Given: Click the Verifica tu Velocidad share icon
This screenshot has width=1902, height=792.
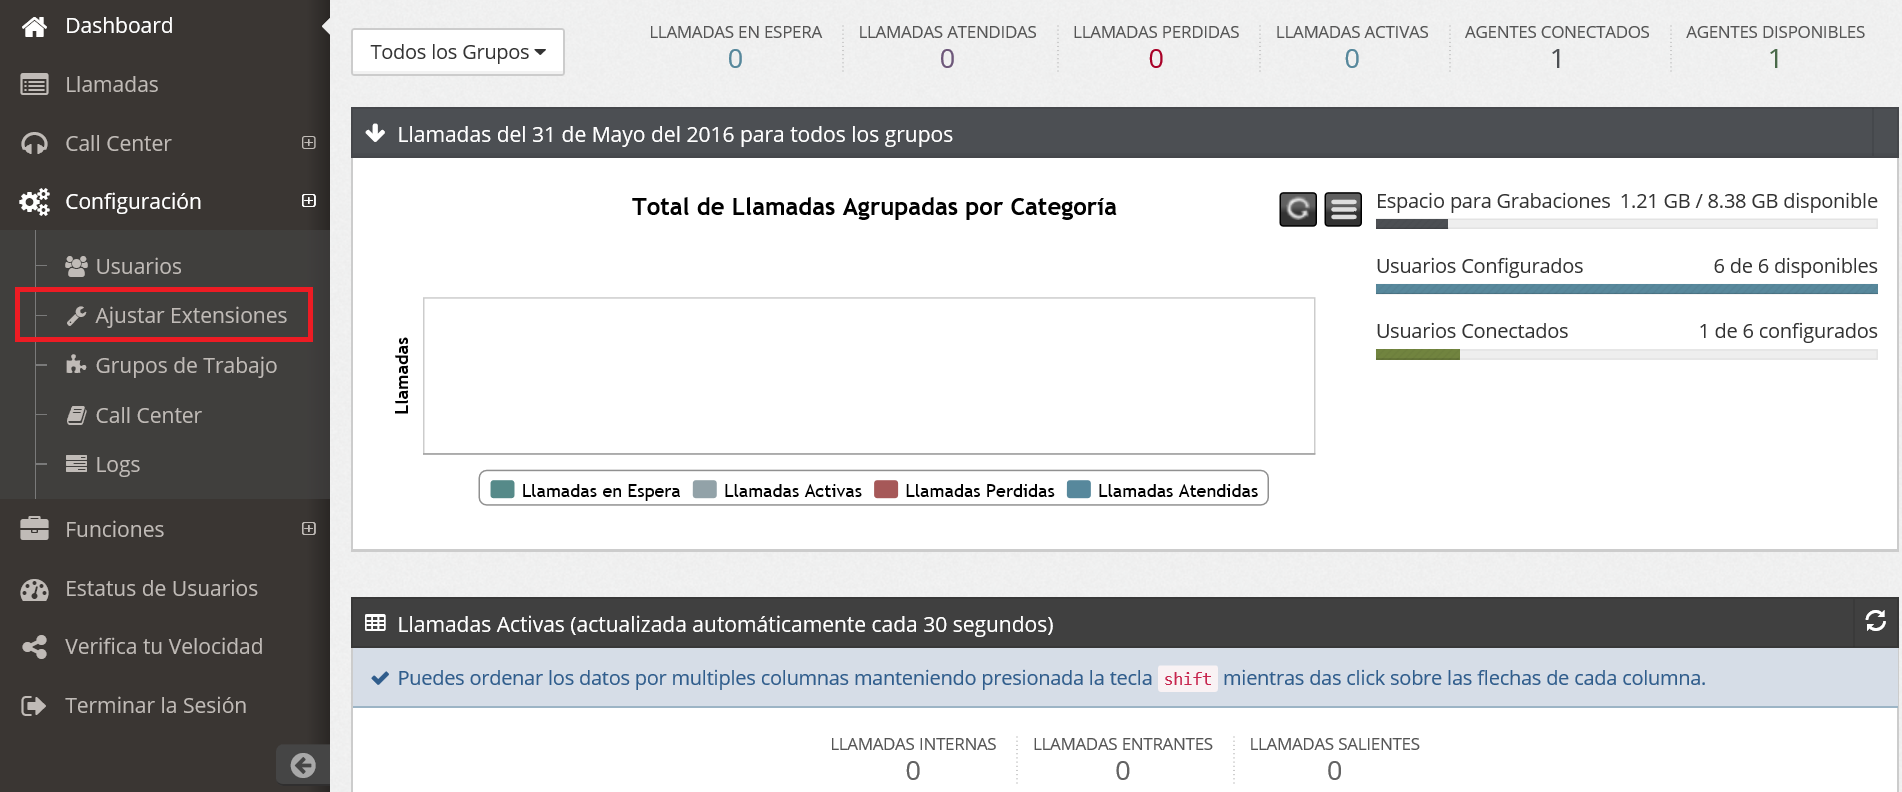Looking at the screenshot, I should pos(34,647).
